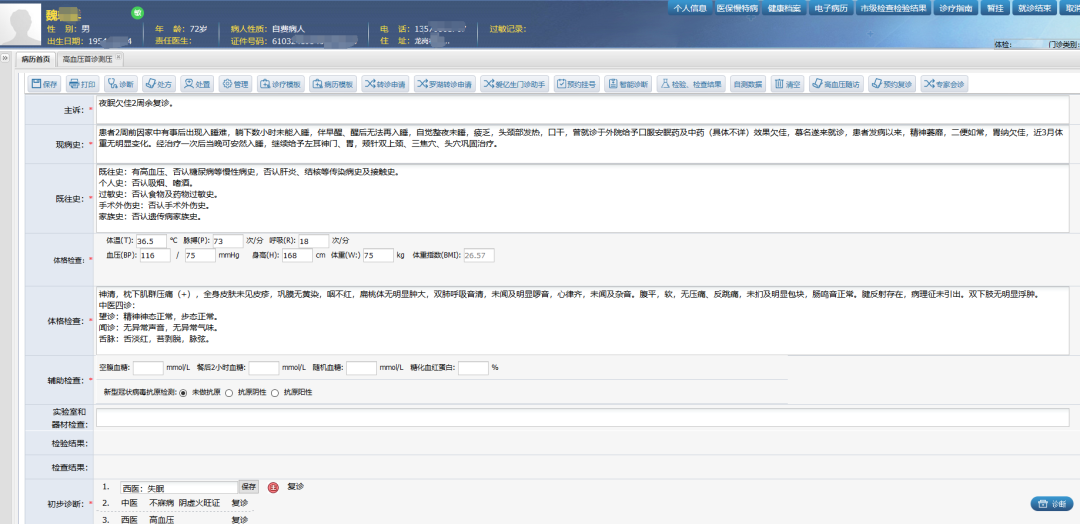
Task: Open the 专家会诊 expert consultation tool
Action: 944,84
